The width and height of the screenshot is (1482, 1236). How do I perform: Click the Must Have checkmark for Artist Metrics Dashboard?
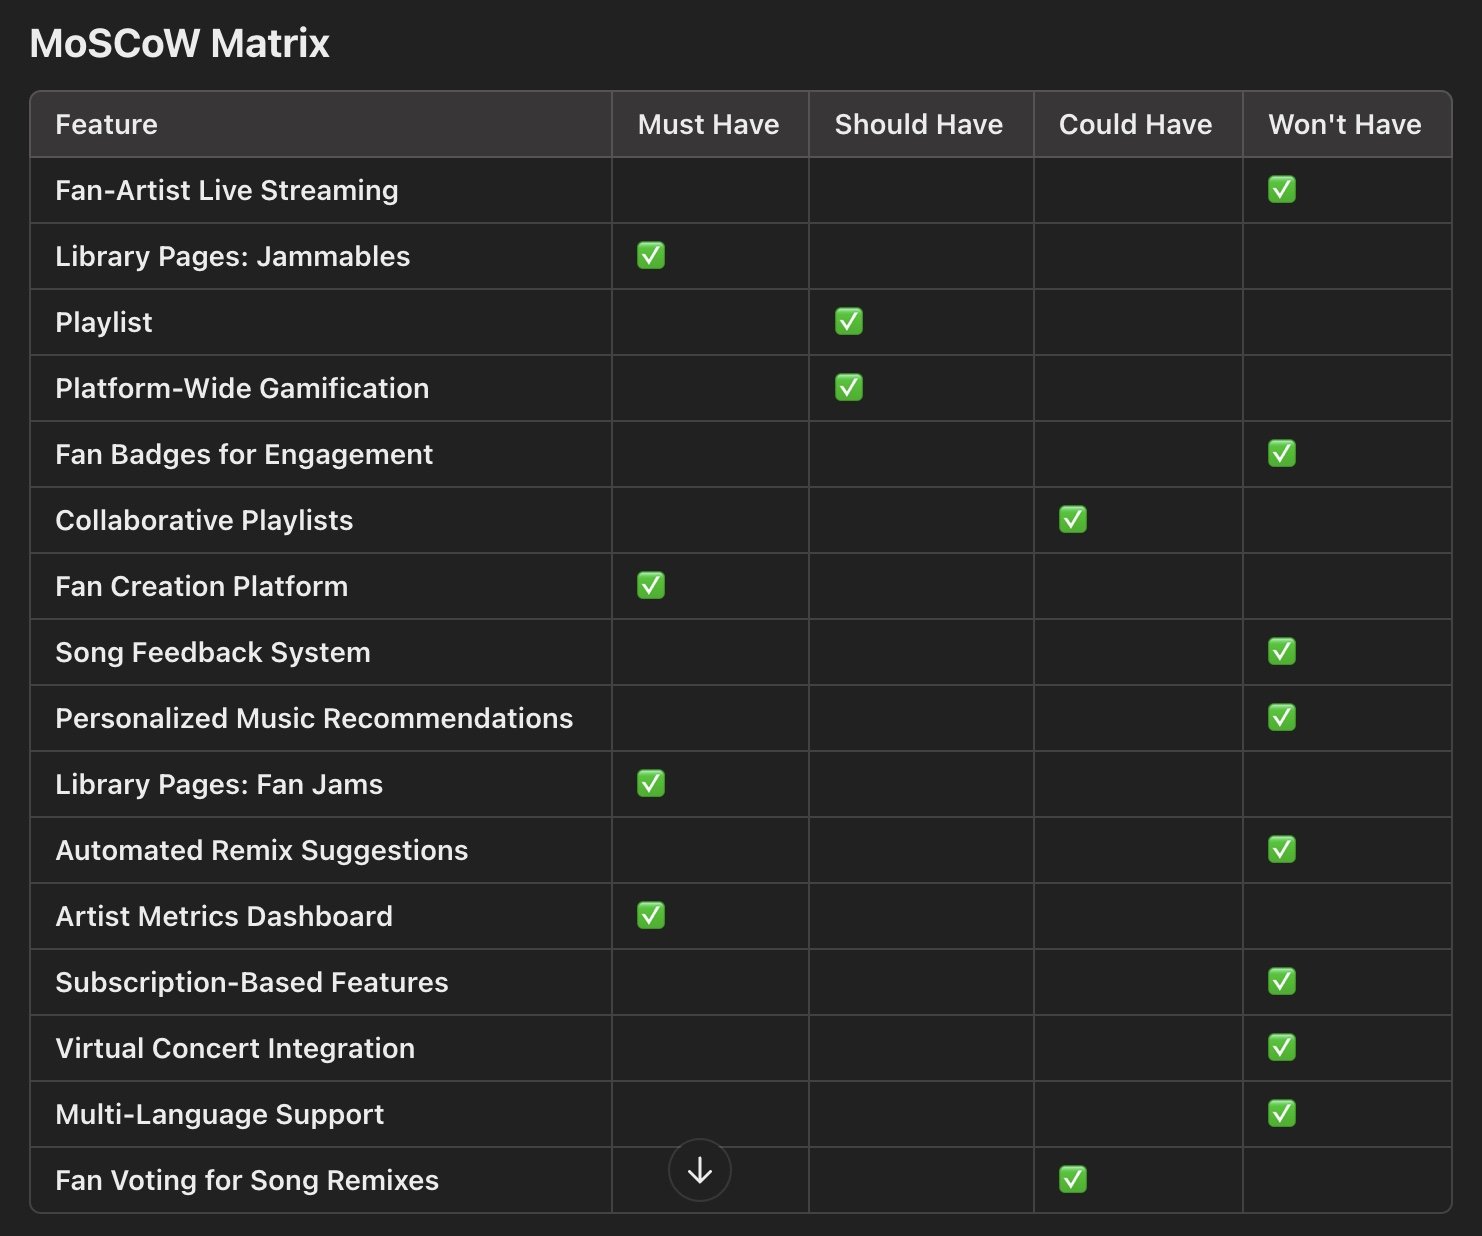pos(651,915)
